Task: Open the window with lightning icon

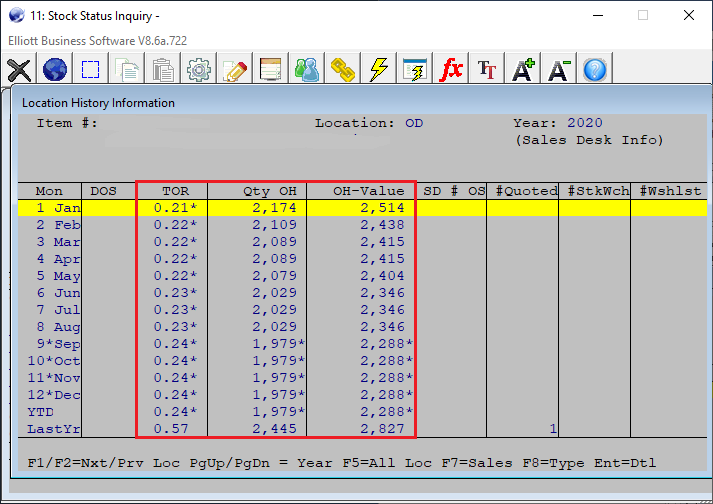Action: (415, 70)
